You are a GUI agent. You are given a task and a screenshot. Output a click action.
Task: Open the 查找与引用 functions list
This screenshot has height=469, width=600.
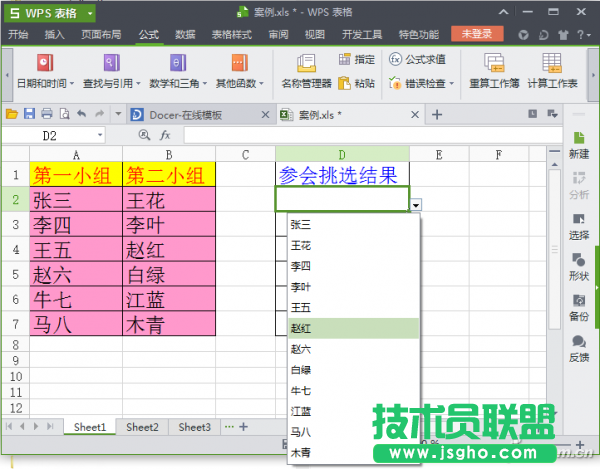(x=105, y=70)
